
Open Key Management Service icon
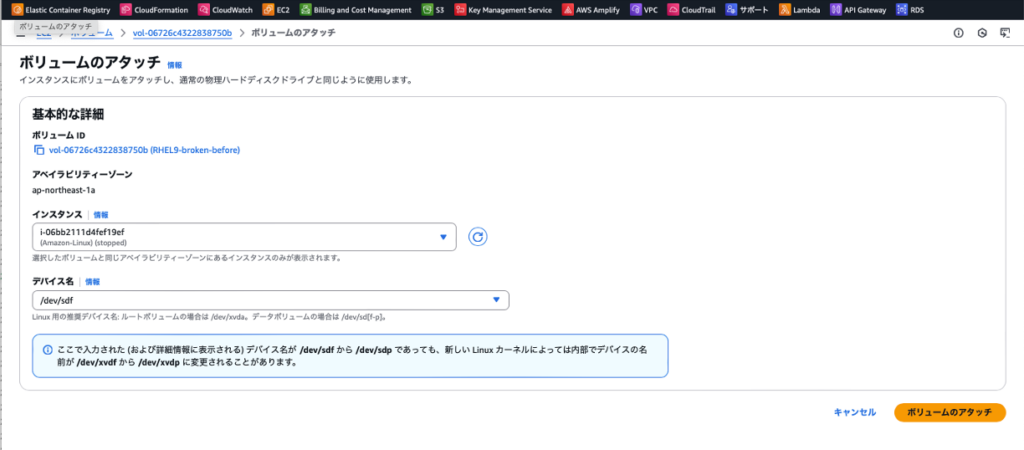click(x=460, y=10)
